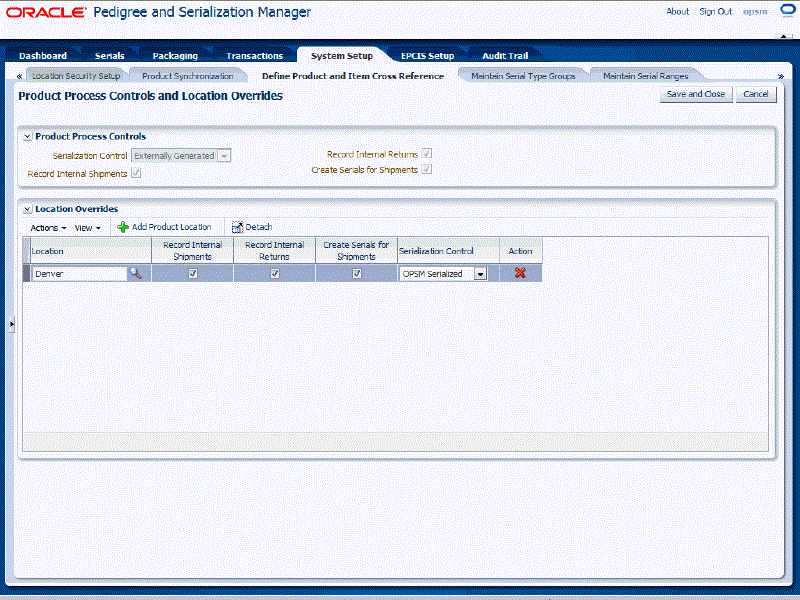This screenshot has height=600, width=800.
Task: Click the Cancel button
Action: coord(756,94)
